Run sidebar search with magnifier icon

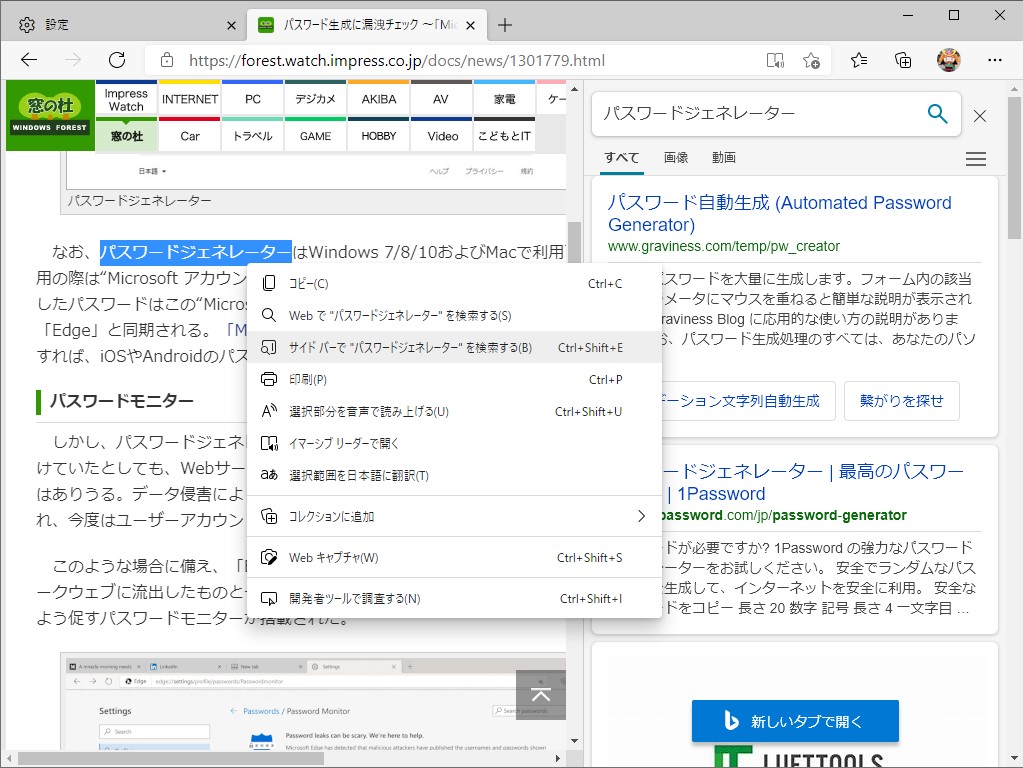[936, 114]
